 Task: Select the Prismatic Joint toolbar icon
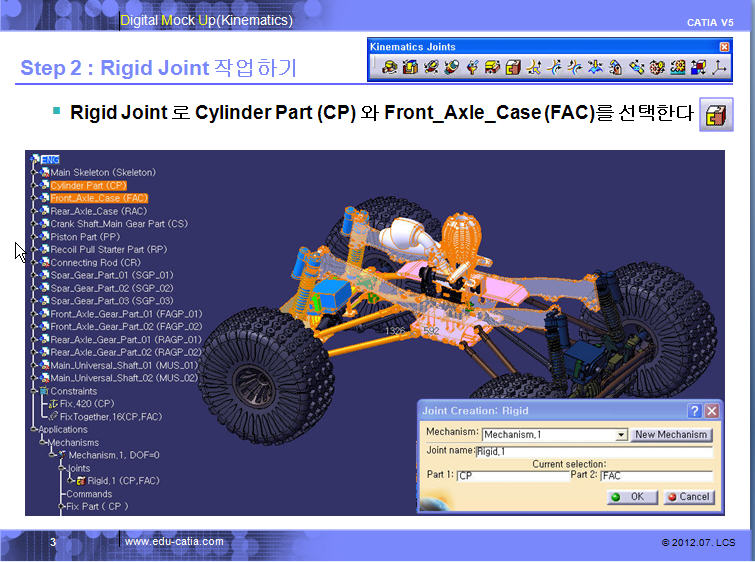[x=410, y=67]
